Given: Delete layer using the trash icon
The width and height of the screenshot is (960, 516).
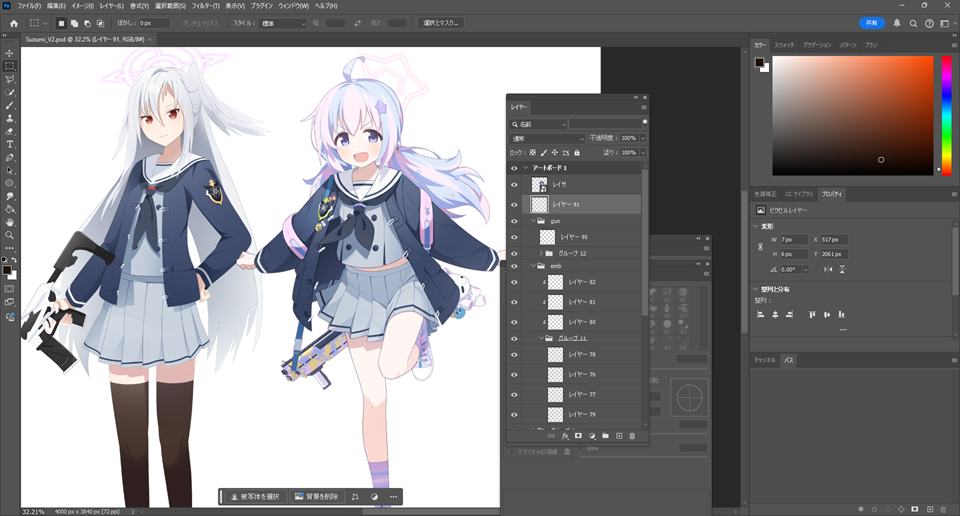Looking at the screenshot, I should [632, 436].
